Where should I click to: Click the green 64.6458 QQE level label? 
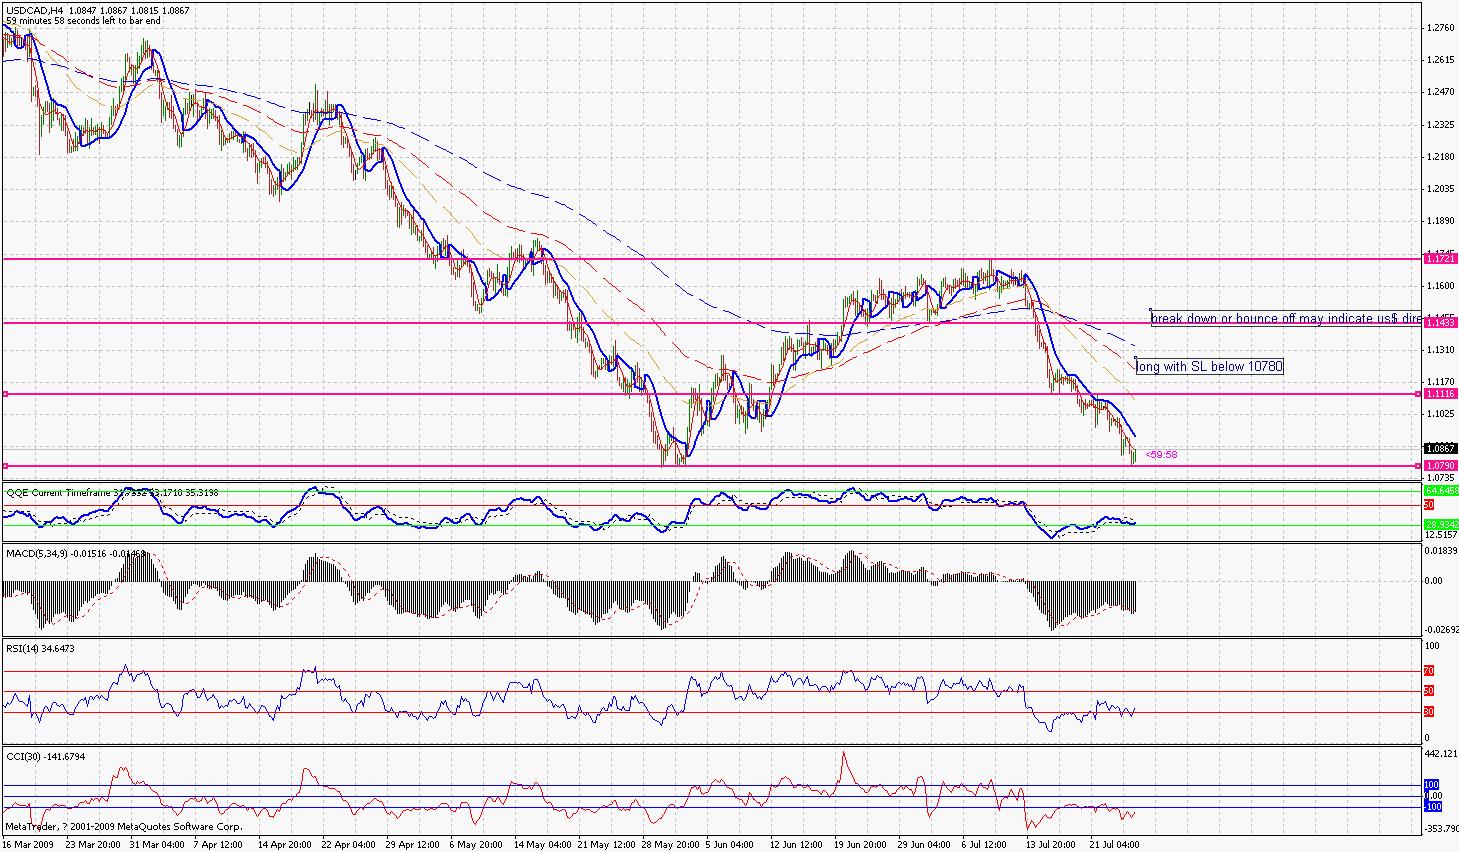(1441, 491)
